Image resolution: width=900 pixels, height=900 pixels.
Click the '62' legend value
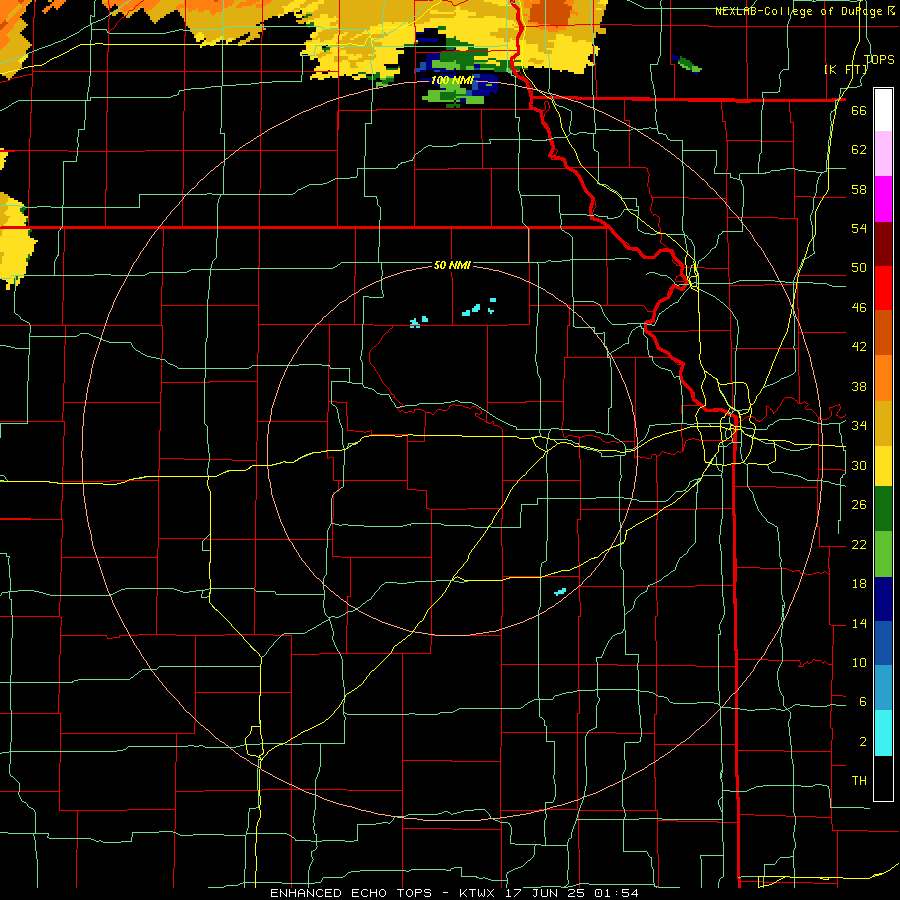click(x=859, y=149)
